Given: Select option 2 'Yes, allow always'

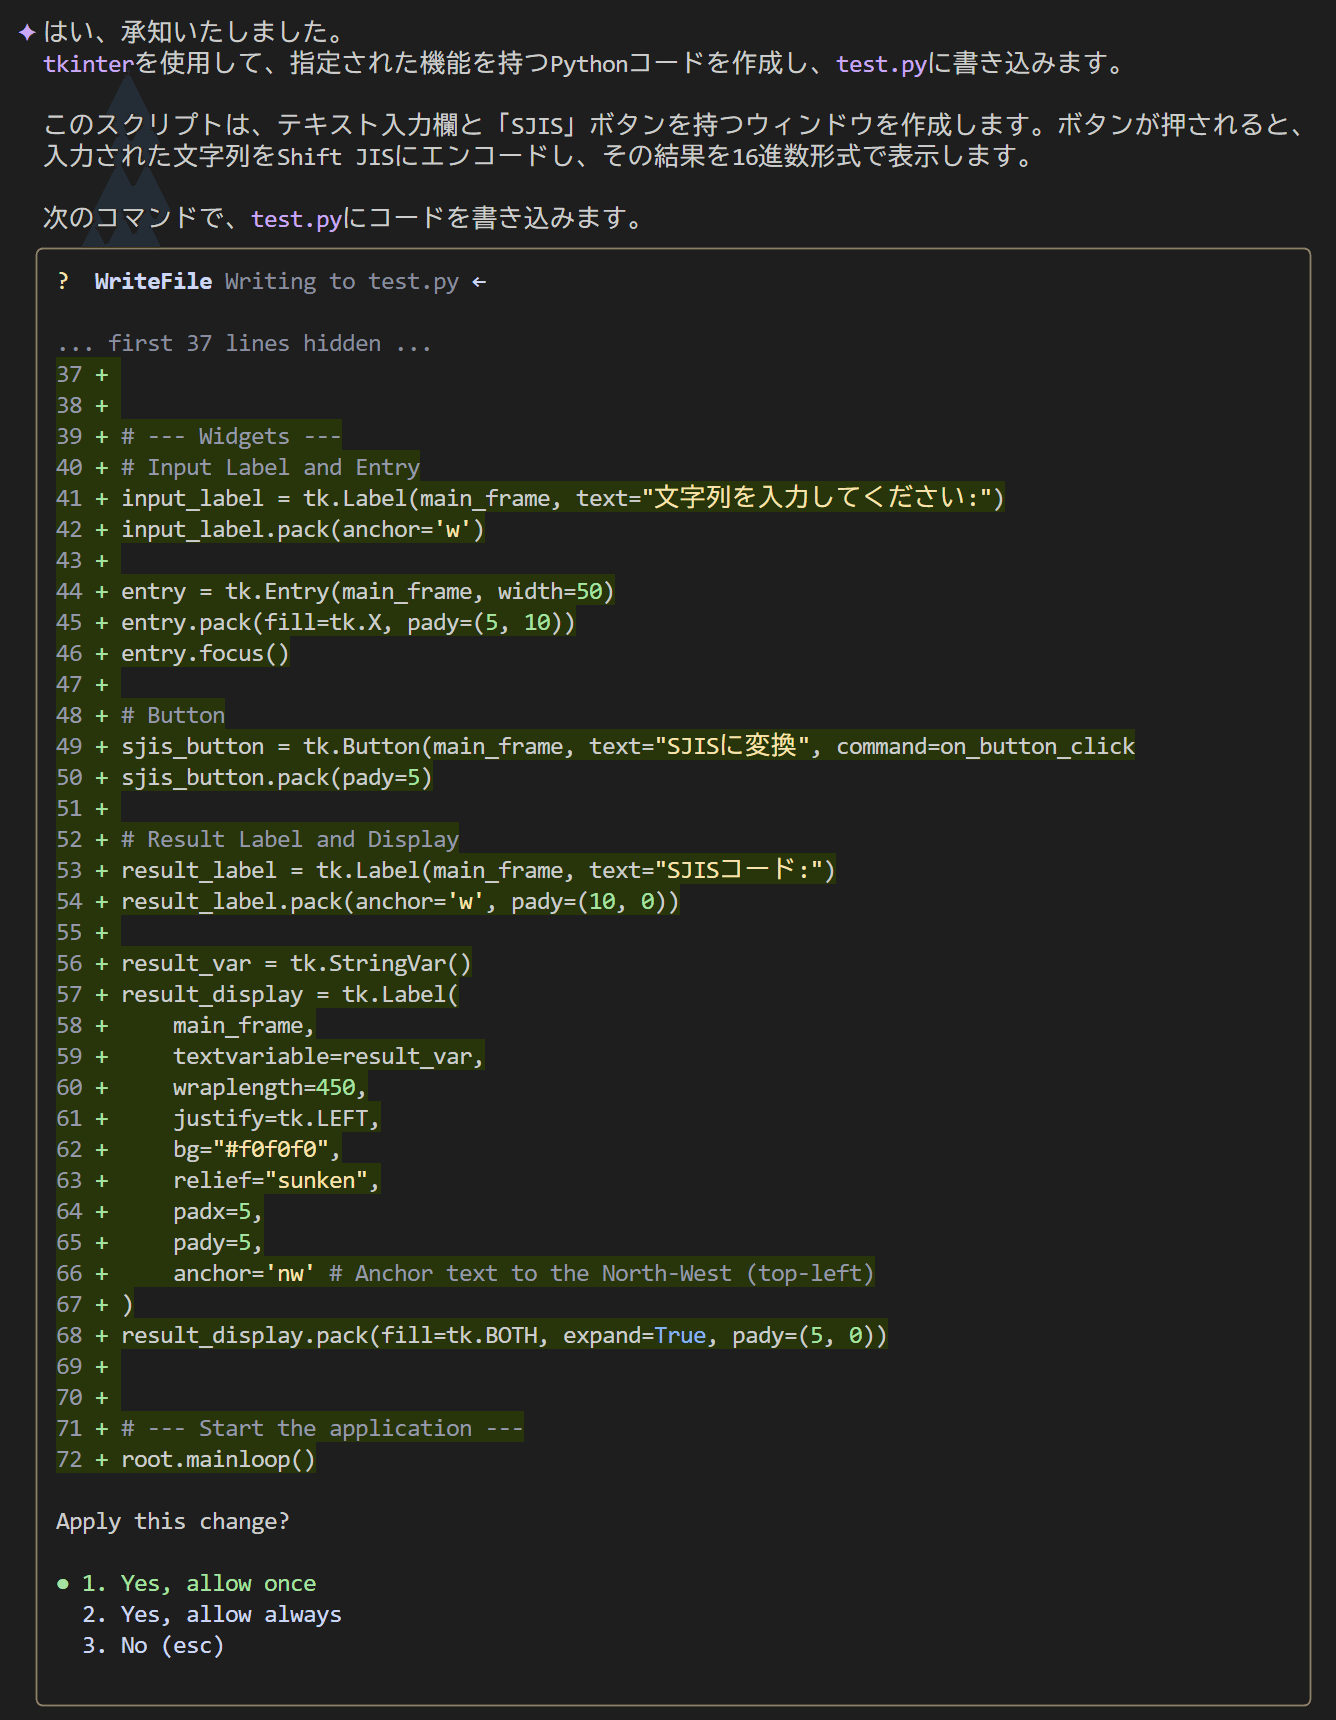Looking at the screenshot, I should tap(212, 1614).
